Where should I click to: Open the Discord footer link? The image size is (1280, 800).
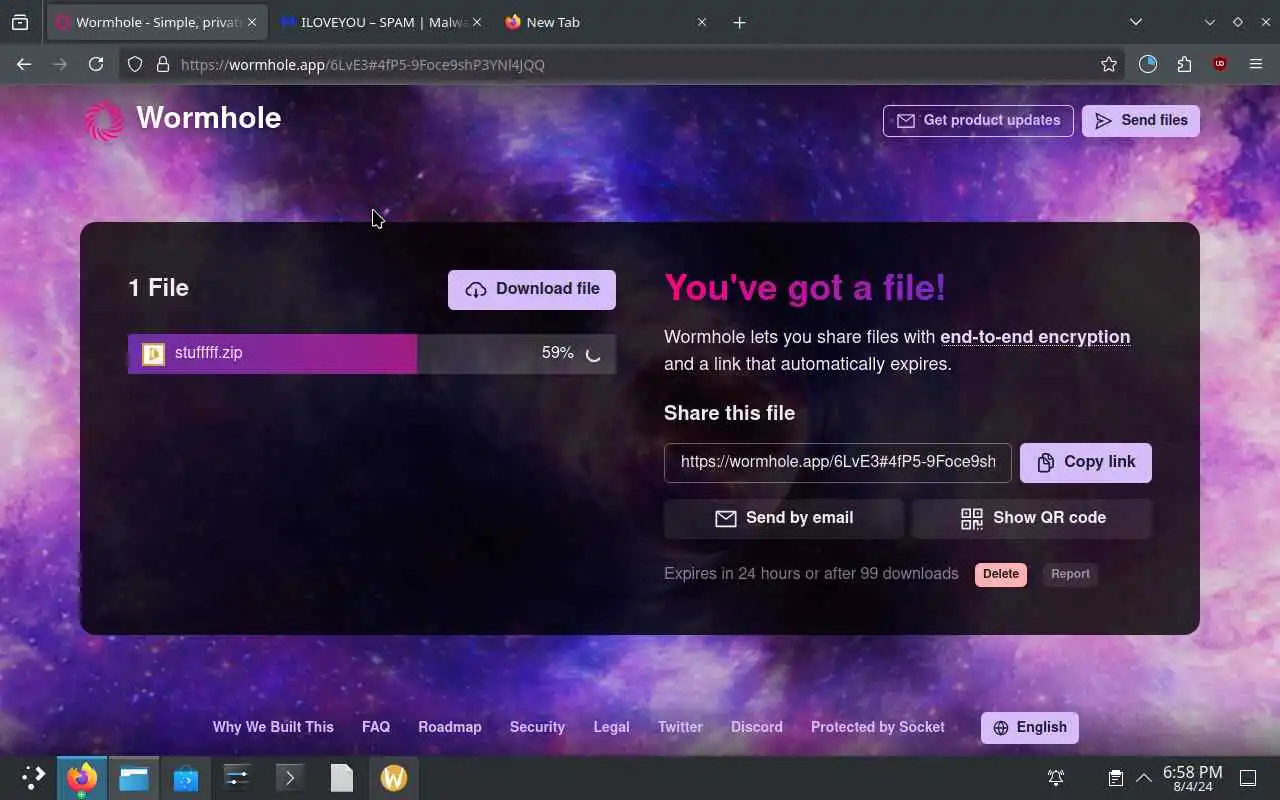757,727
